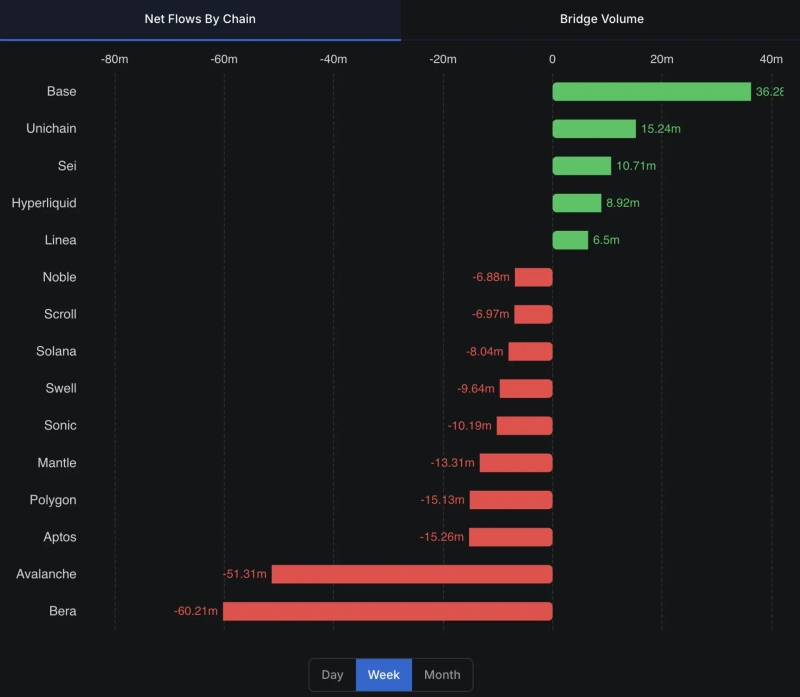Click the Hyperliquid 8.92m bar

click(x=577, y=203)
